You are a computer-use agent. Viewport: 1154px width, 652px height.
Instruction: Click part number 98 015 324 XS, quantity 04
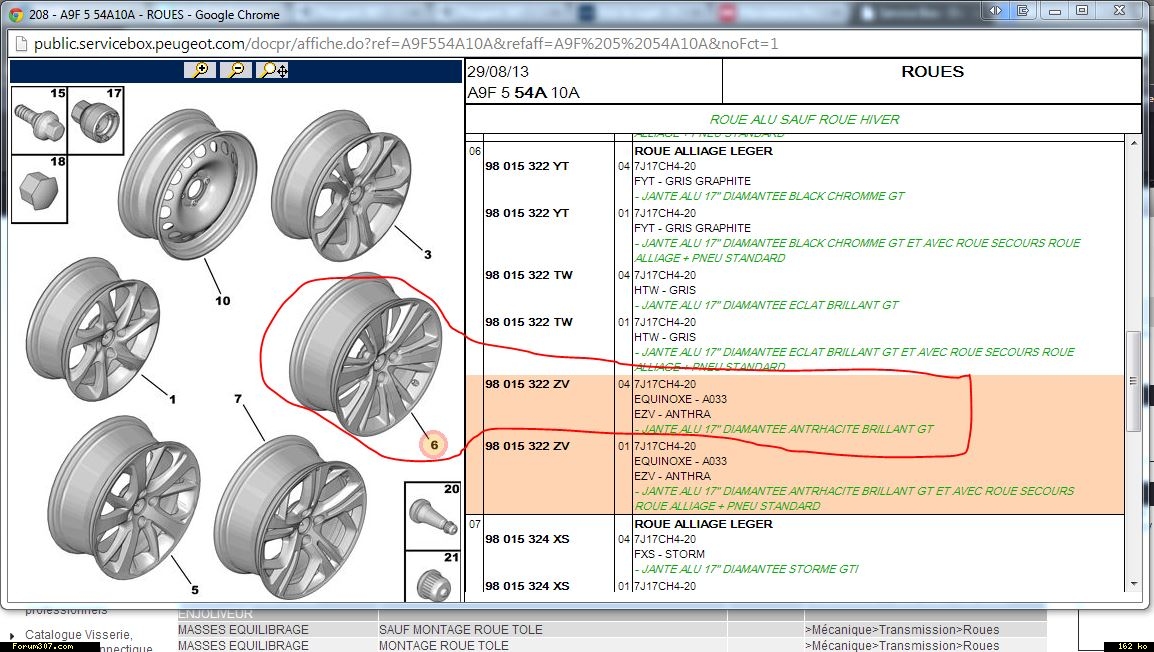527,539
